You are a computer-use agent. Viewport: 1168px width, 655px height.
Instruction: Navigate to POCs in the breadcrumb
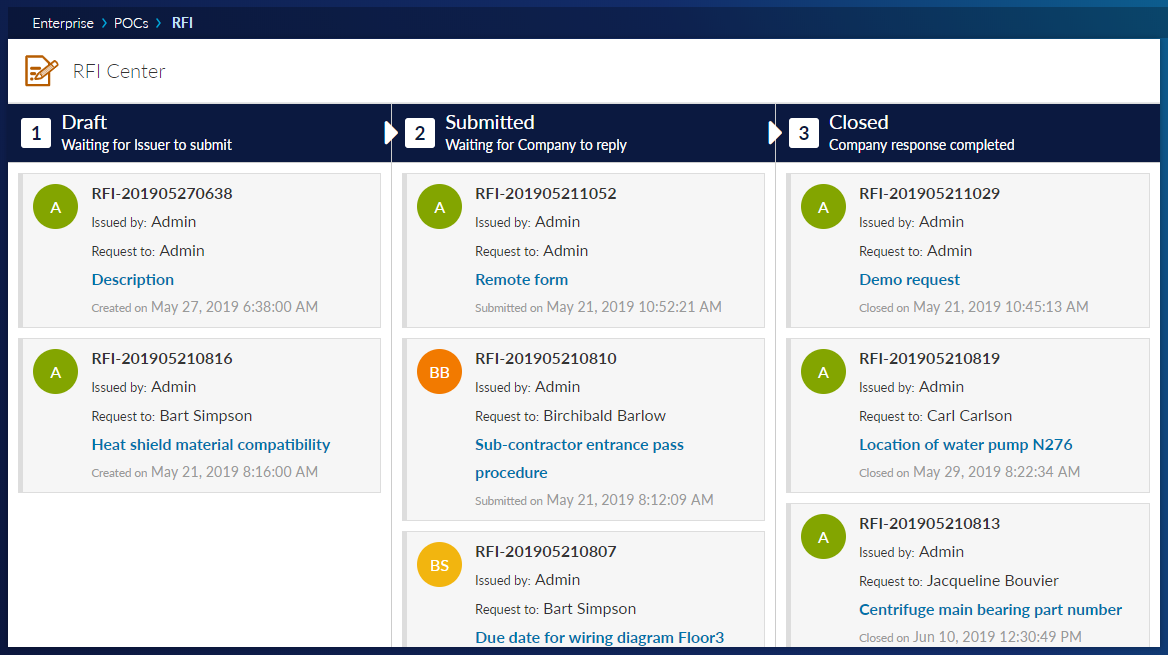click(131, 22)
